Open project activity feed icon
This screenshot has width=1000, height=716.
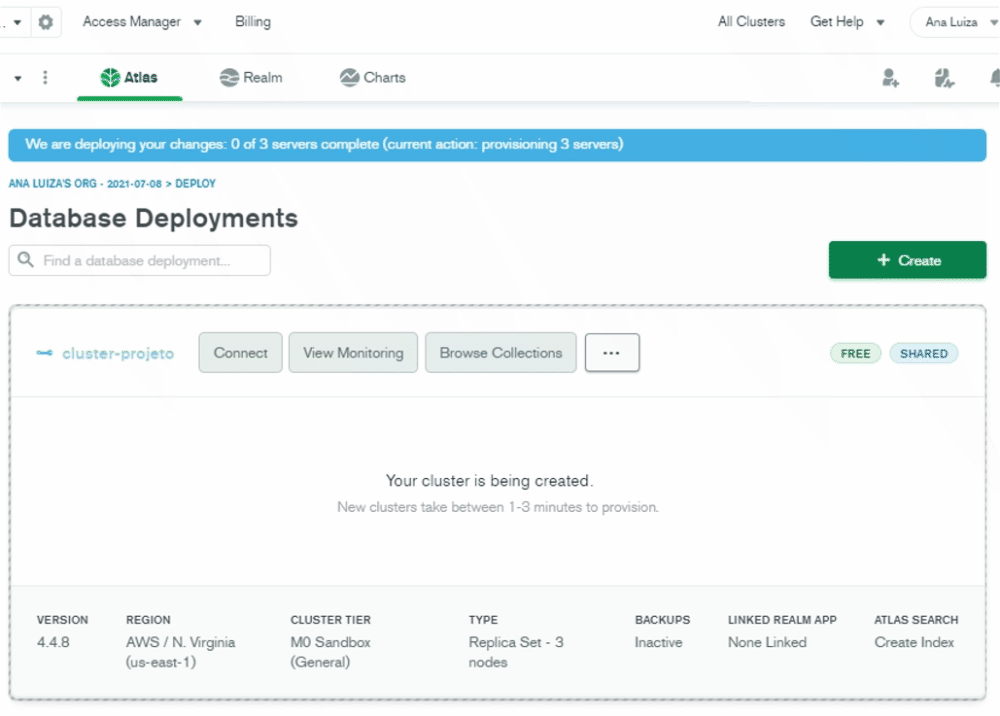944,78
